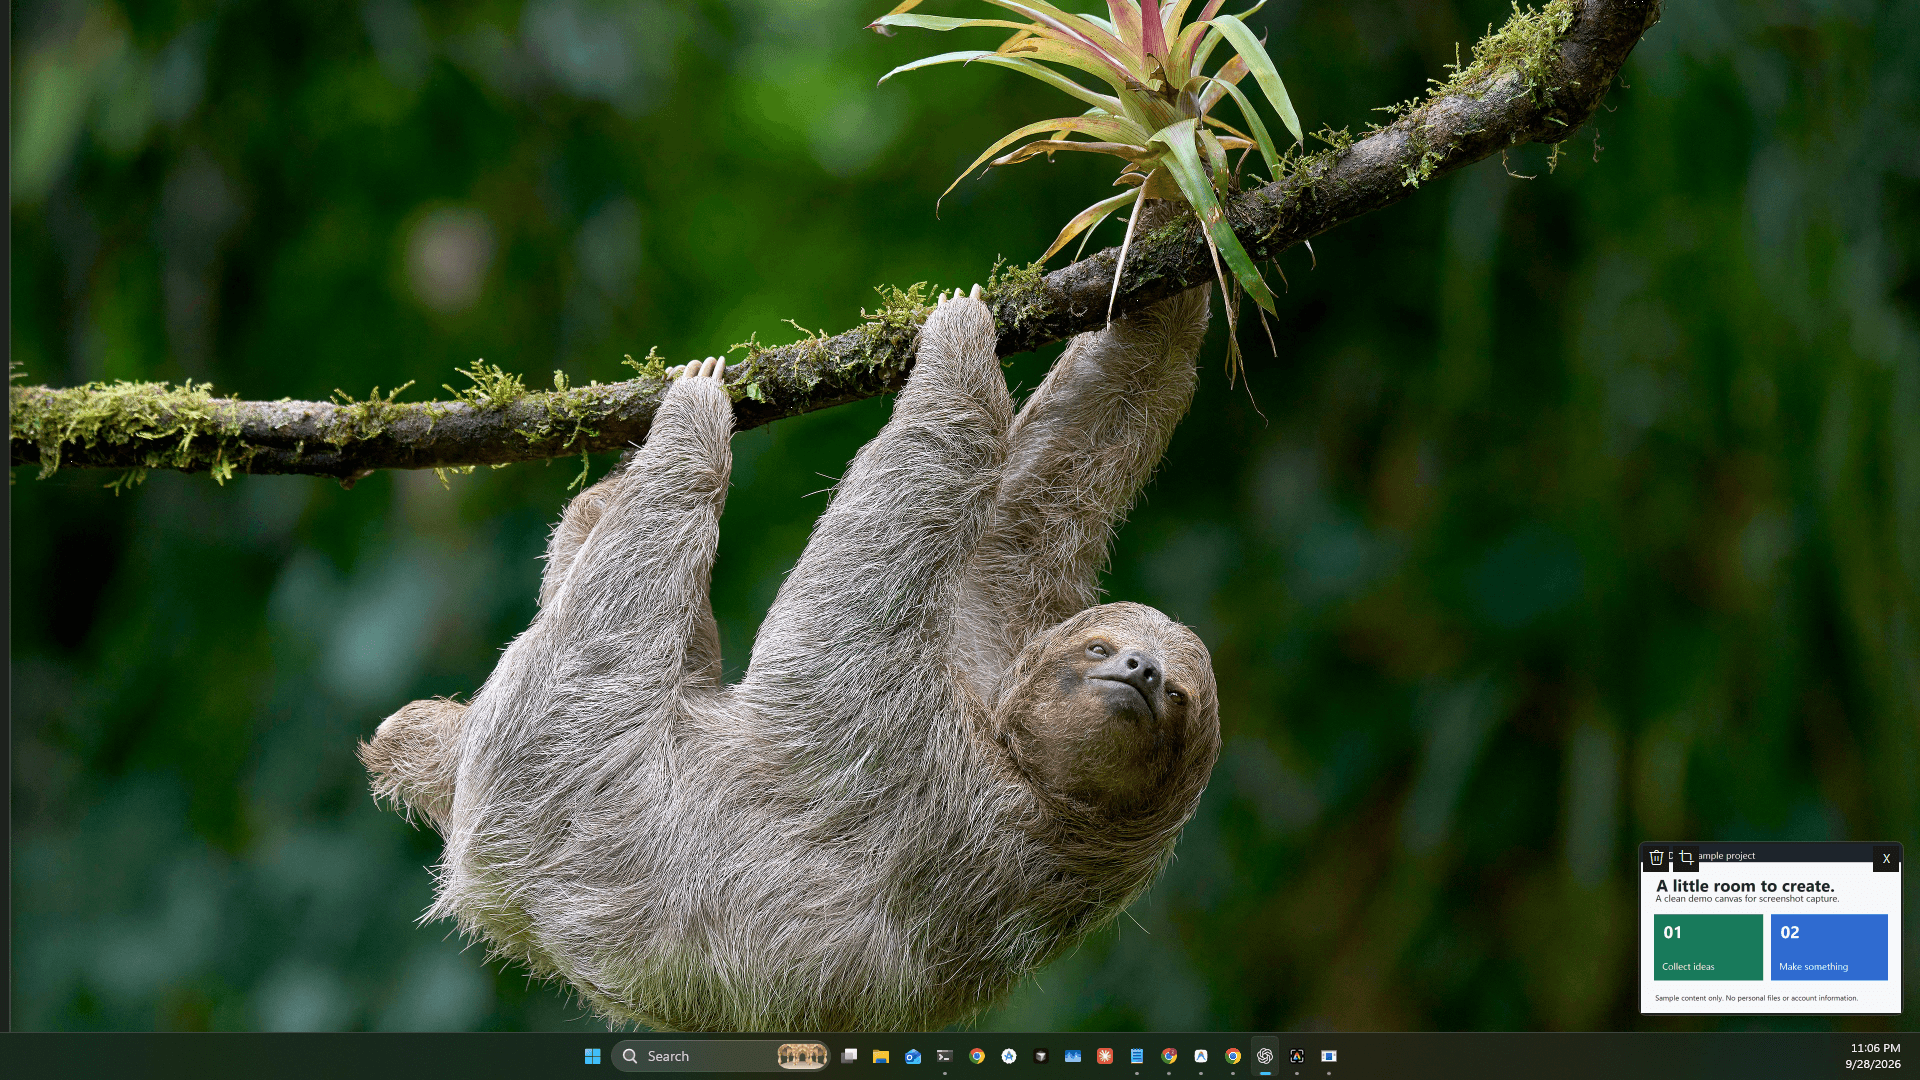Open the search highlight image in Search box
Screen dimensions: 1920x1080
(x=802, y=1056)
